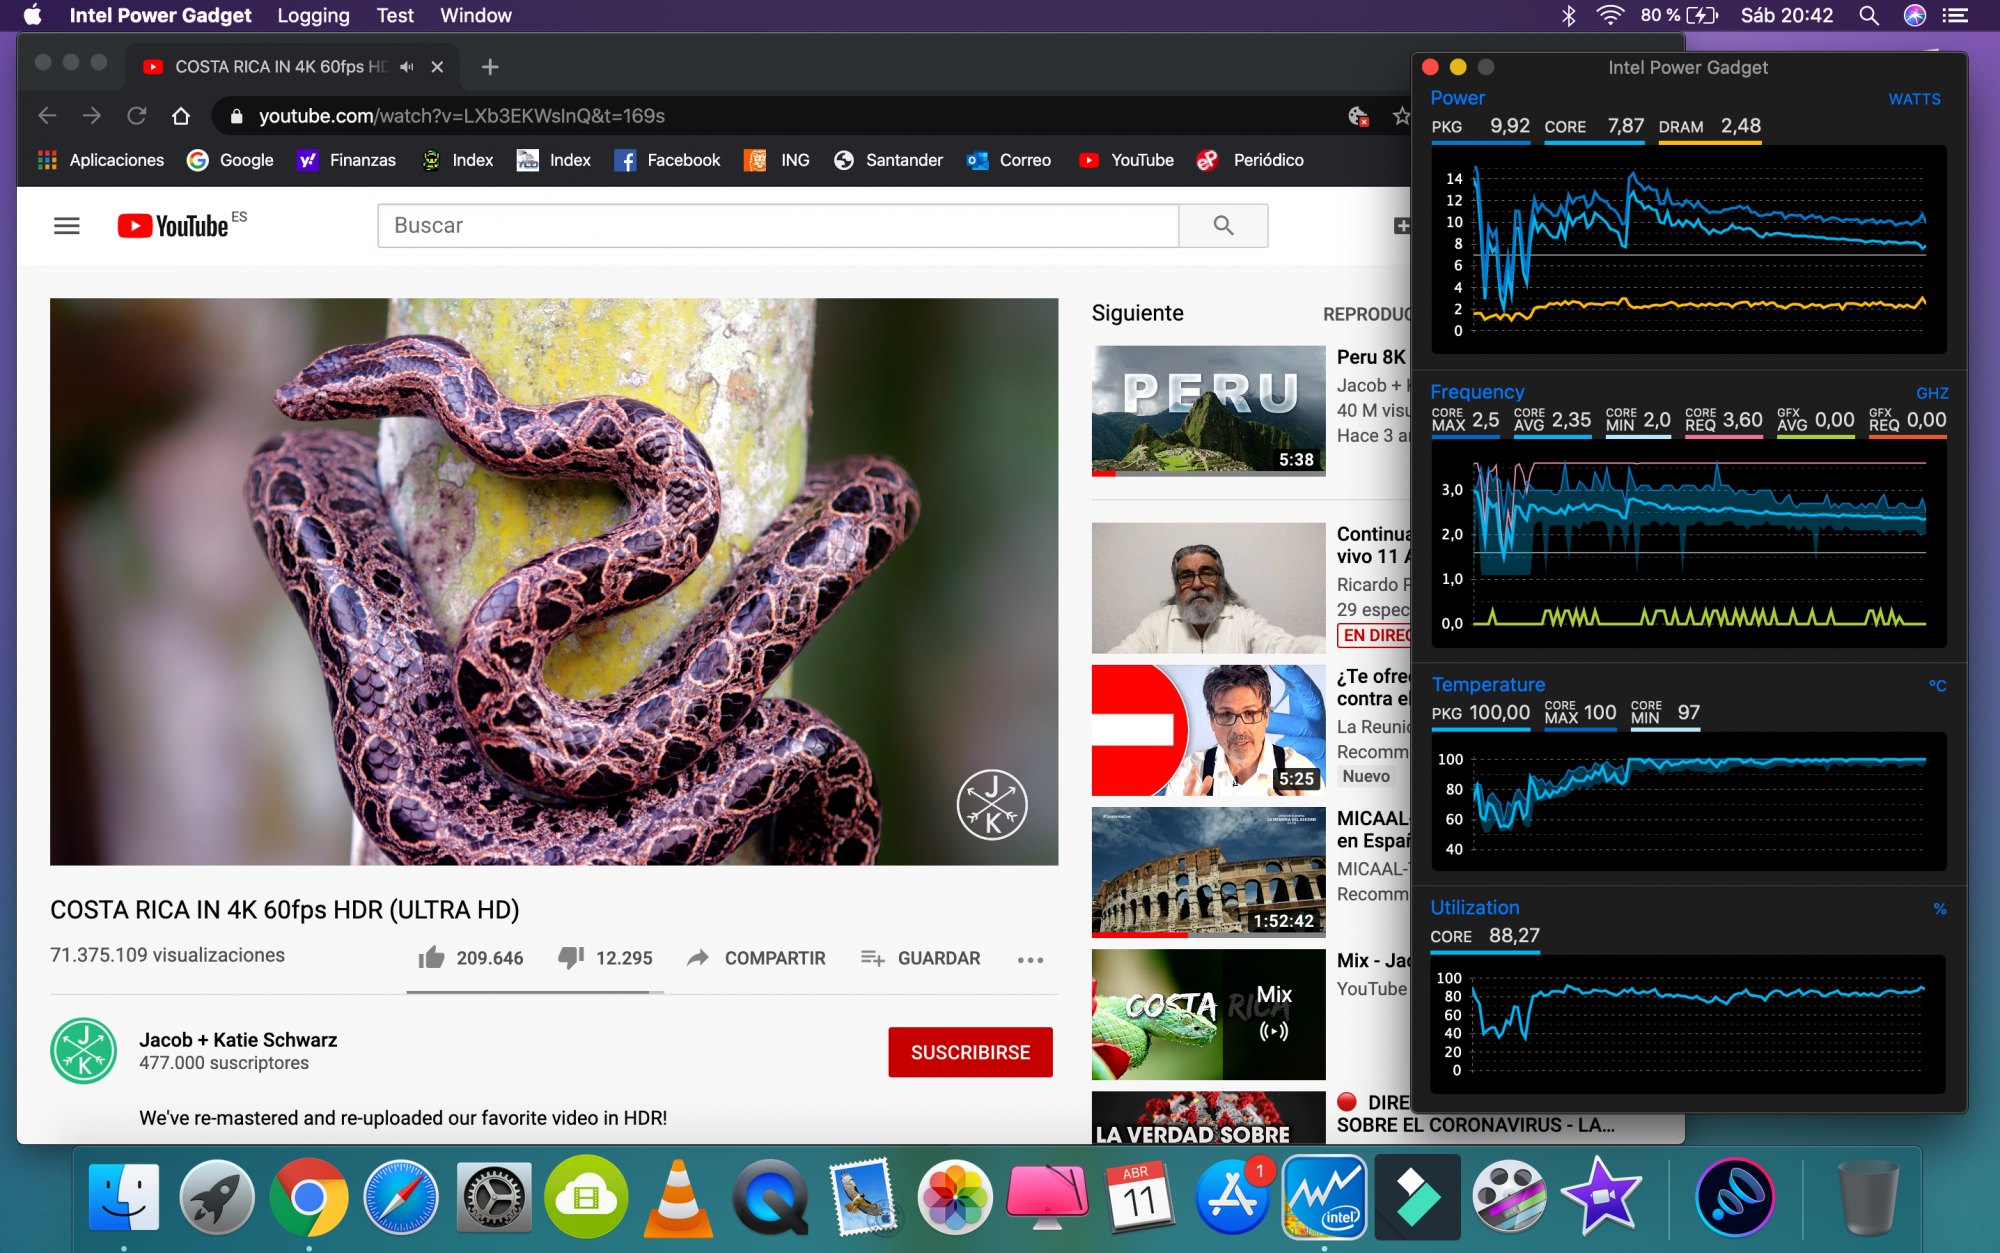Open Finder from the Dock
Image resolution: width=2000 pixels, height=1253 pixels.
(x=124, y=1196)
